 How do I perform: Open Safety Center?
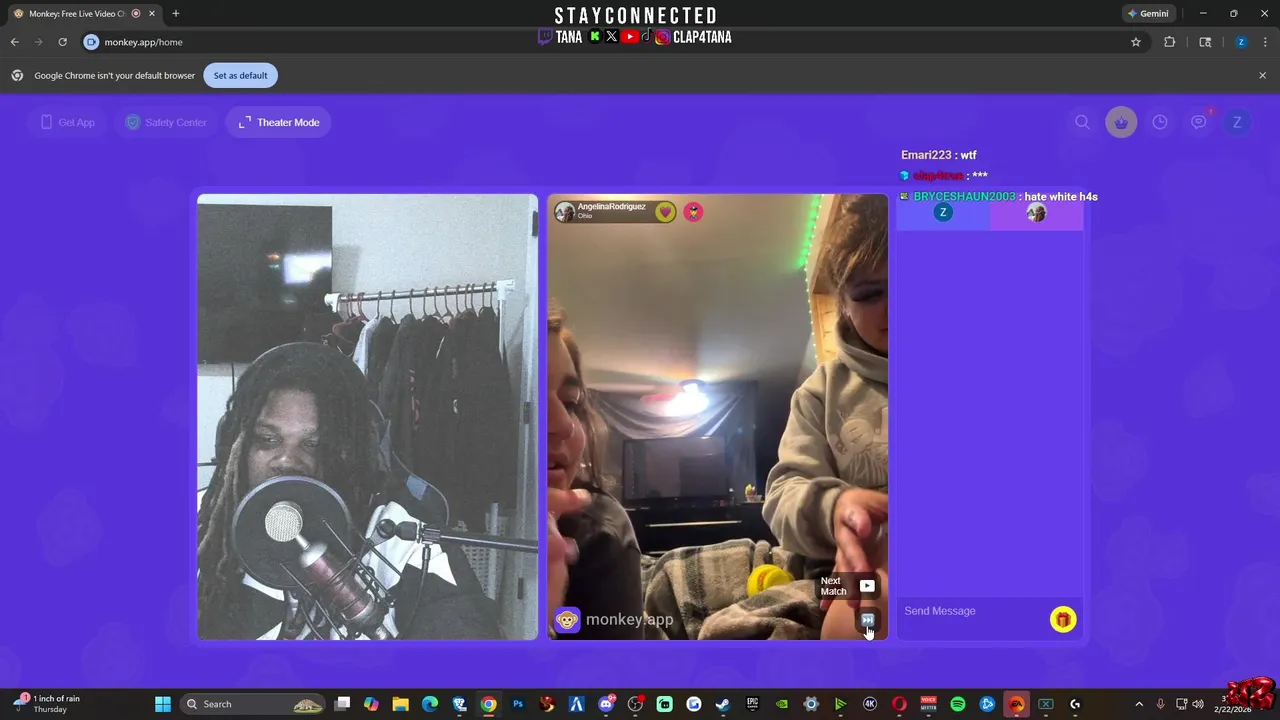pos(166,122)
